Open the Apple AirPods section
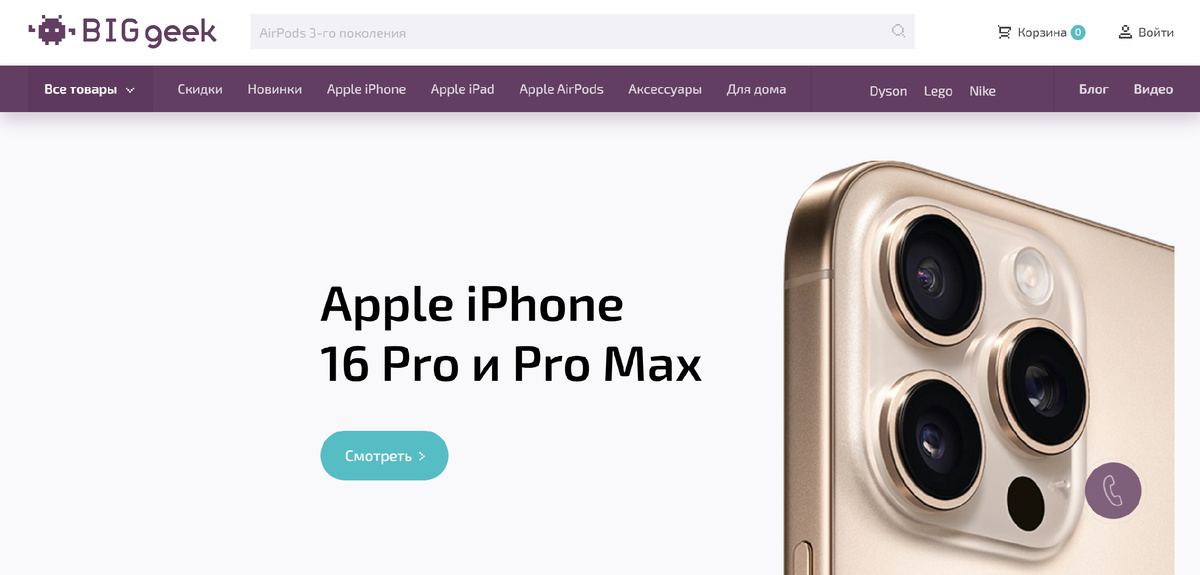The image size is (1200, 575). pos(561,89)
